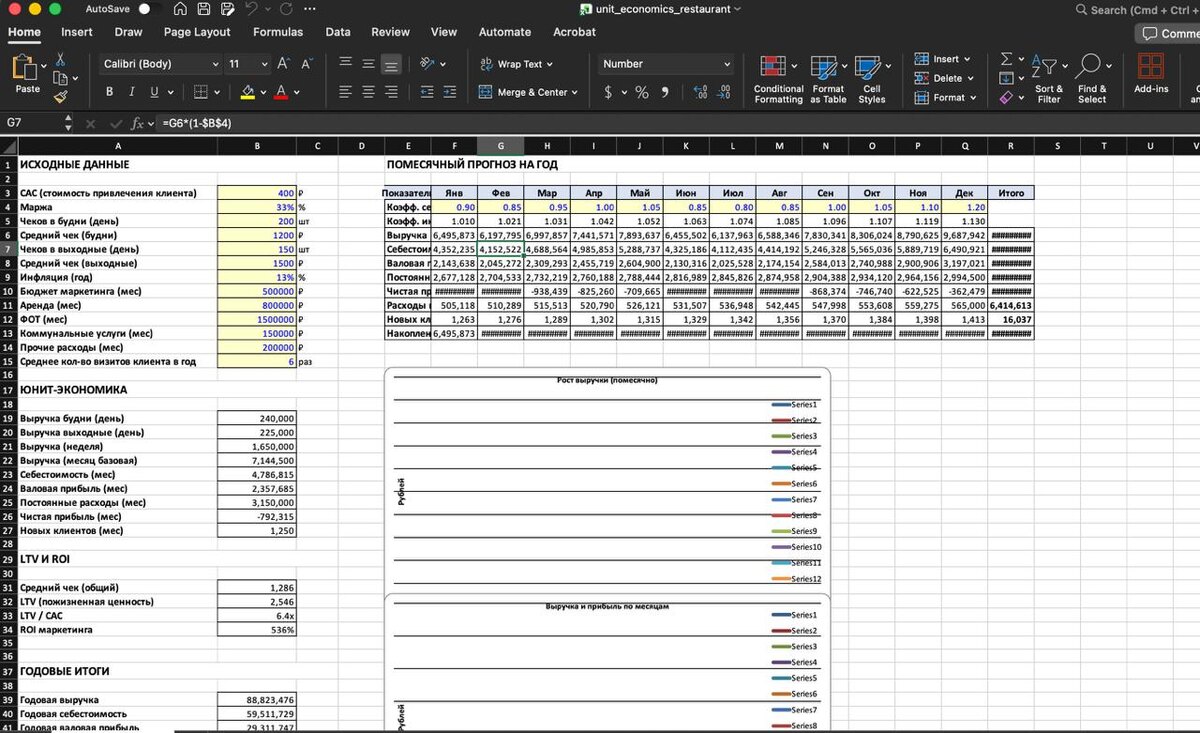Decrease font size with smaller A icon
Image resolution: width=1200 pixels, height=733 pixels.
click(305, 64)
